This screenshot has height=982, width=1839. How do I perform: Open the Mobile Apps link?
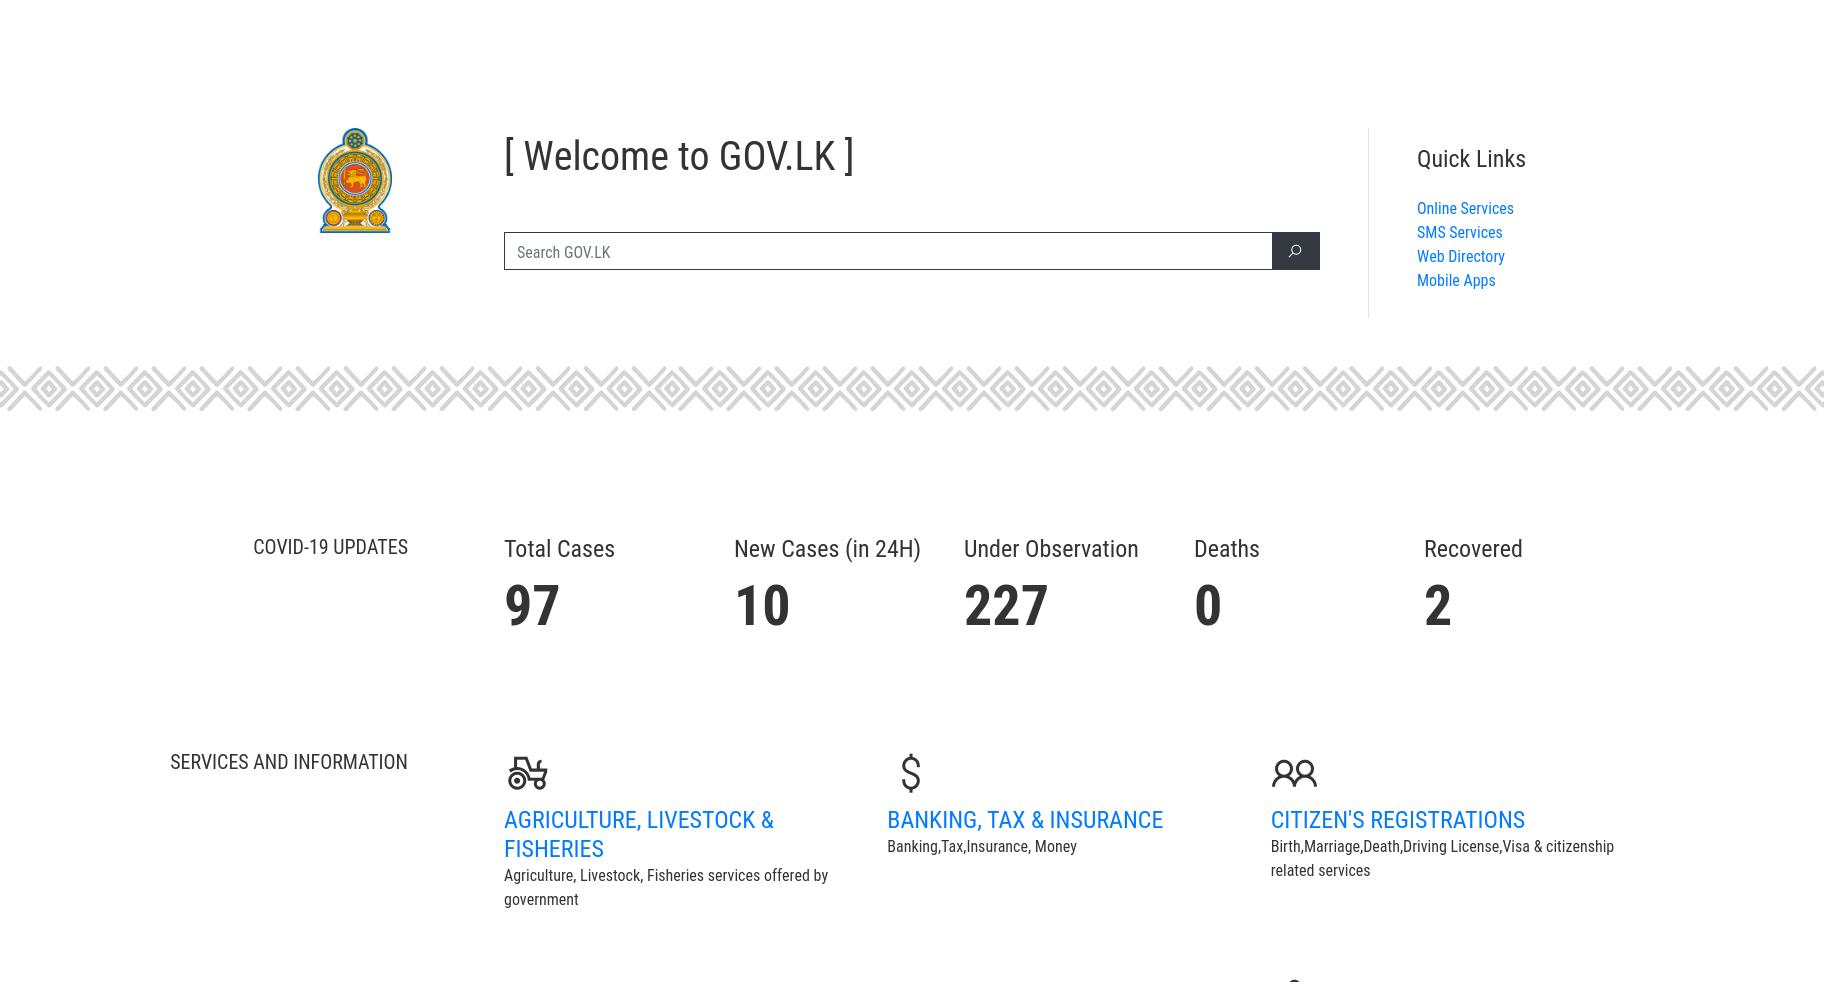point(1456,280)
